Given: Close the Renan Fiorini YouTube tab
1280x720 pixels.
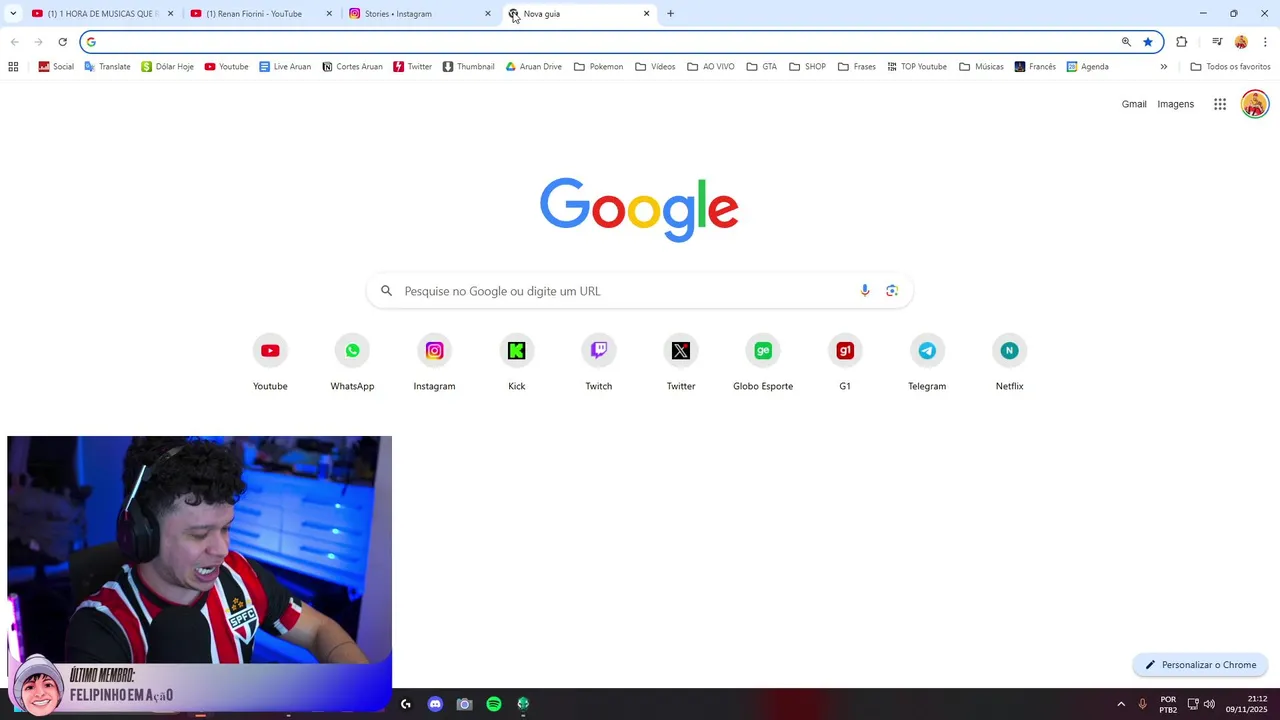Looking at the screenshot, I should 329,14.
